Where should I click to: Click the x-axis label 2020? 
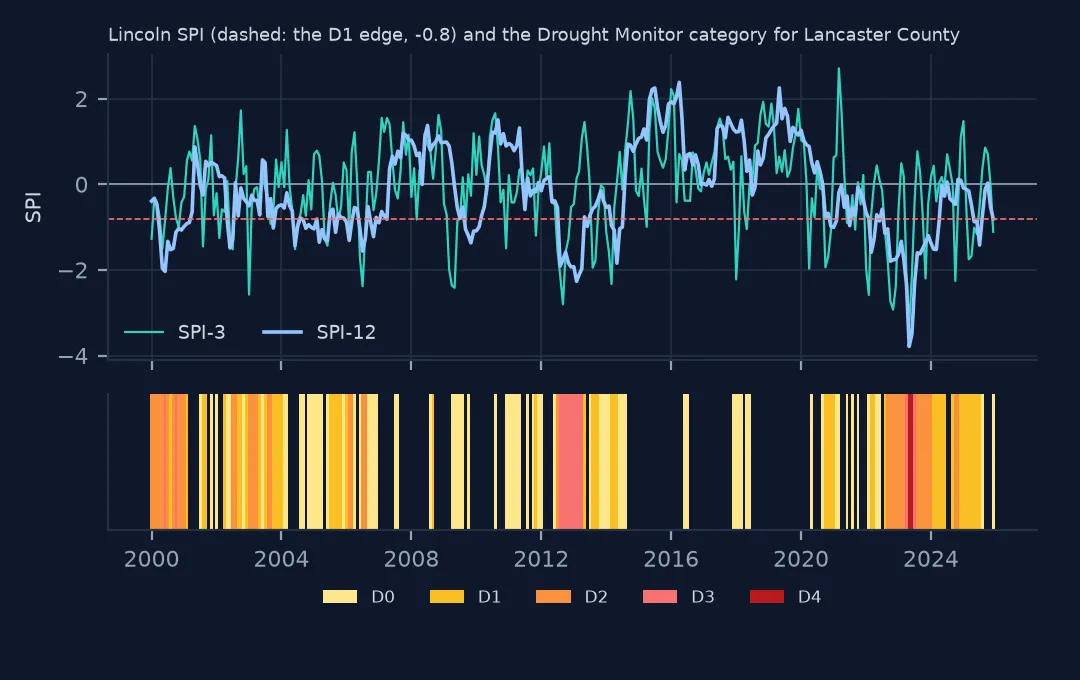800,559
